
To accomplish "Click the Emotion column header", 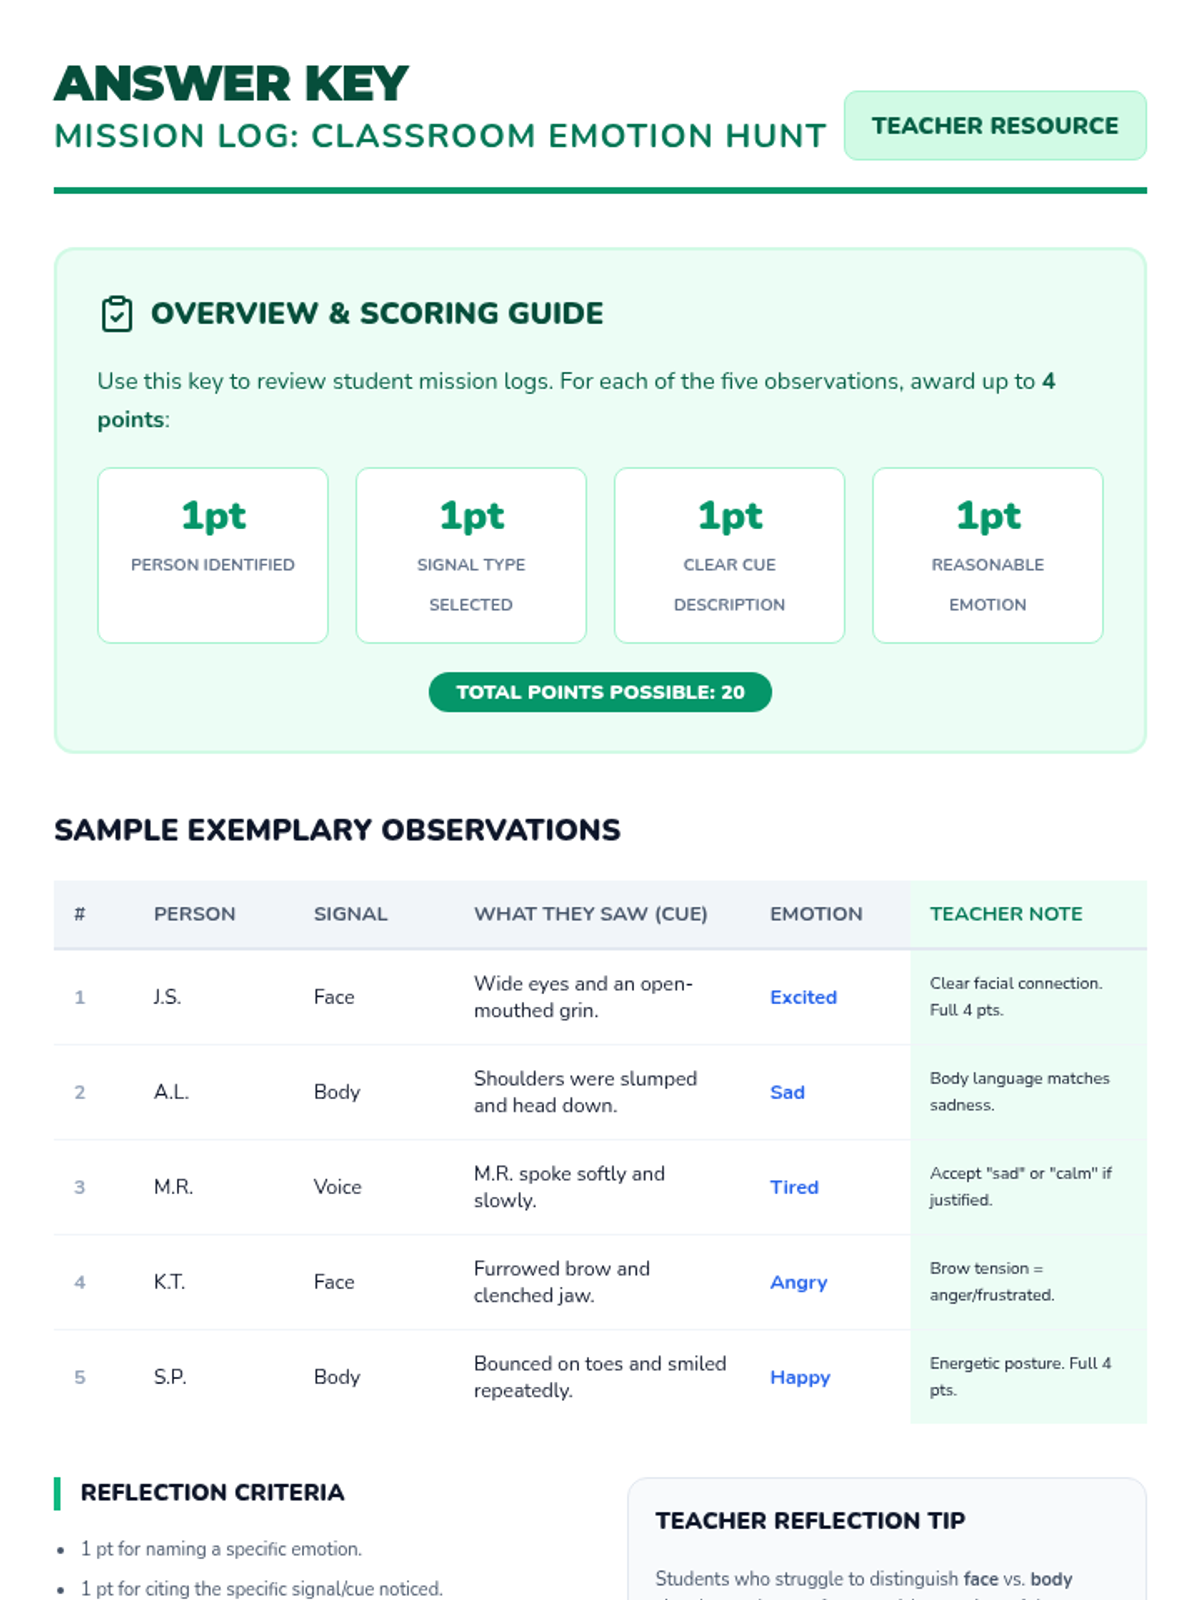I will click(x=815, y=914).
